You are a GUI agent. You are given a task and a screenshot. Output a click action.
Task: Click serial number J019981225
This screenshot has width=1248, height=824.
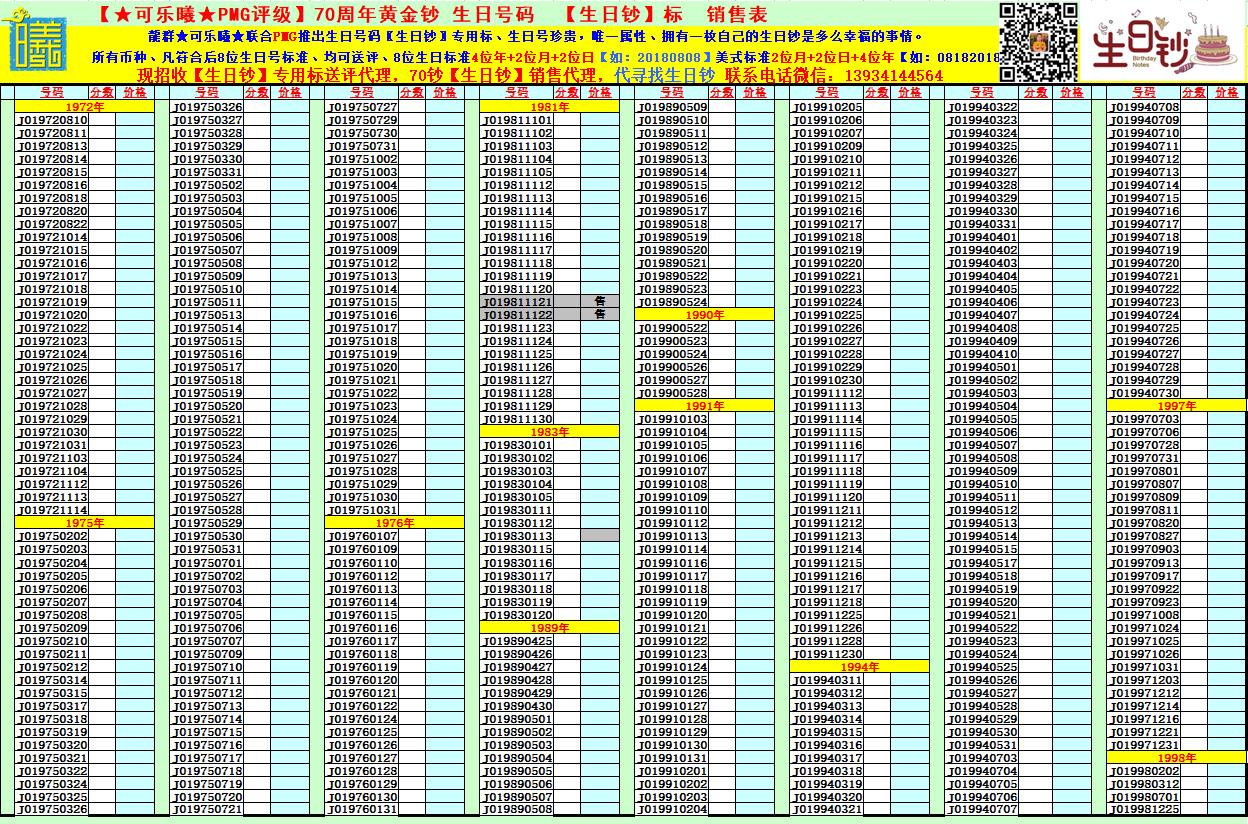[x=1145, y=810]
